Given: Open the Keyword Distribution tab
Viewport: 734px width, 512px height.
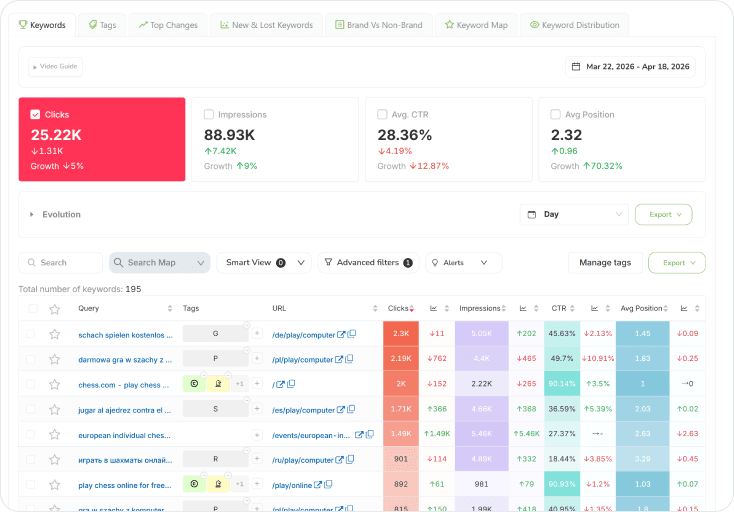Looking at the screenshot, I should point(574,25).
